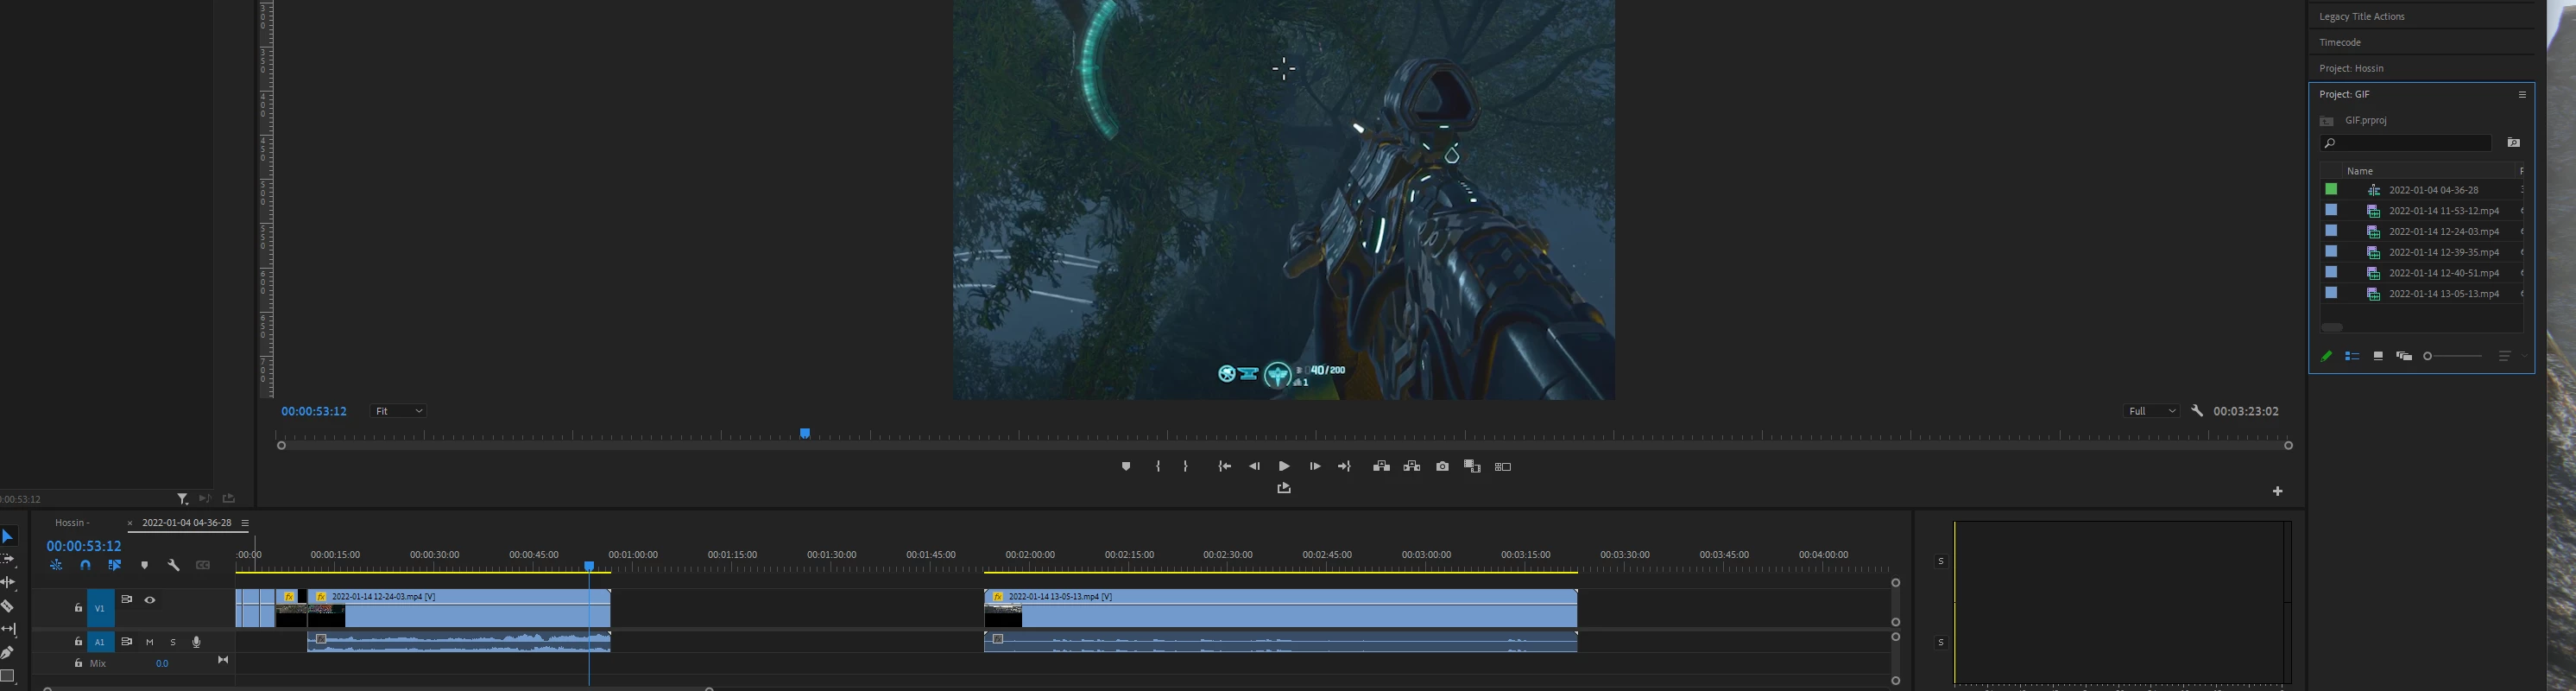Click the Mark In button
2576x691 pixels.
point(1158,466)
